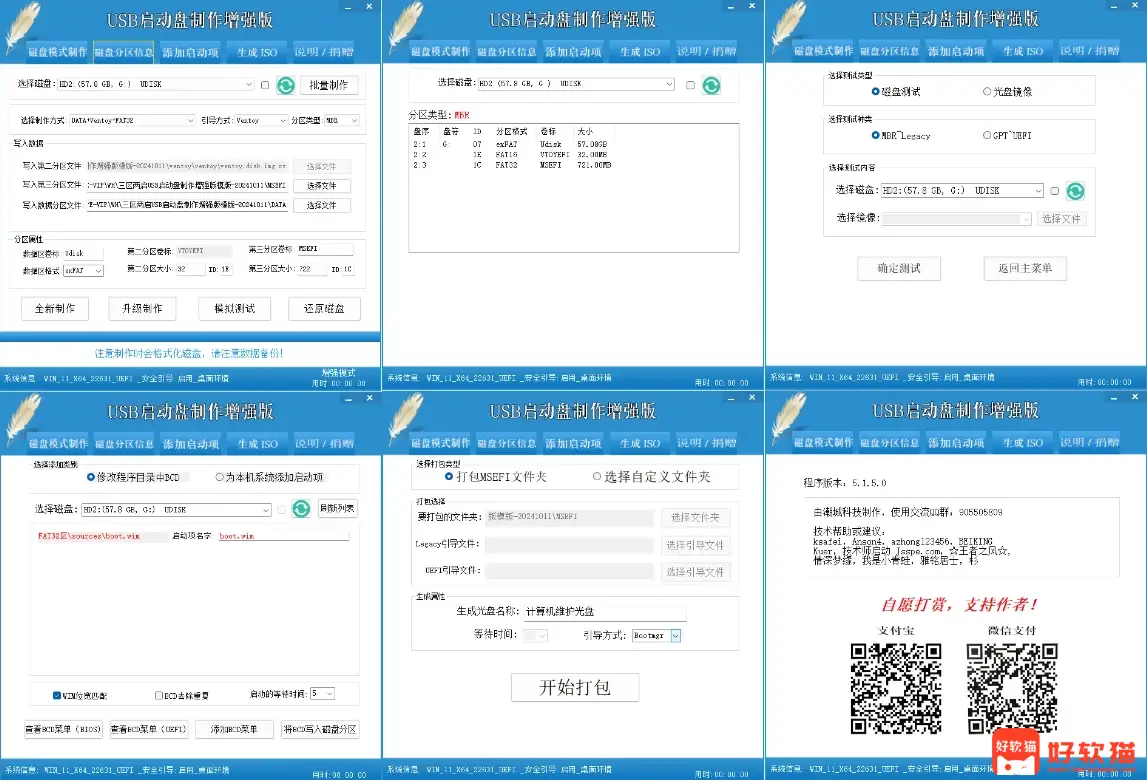Choose the 光盘镜像 test type radio button
Image resolution: width=1147 pixels, height=780 pixels.
click(987, 92)
